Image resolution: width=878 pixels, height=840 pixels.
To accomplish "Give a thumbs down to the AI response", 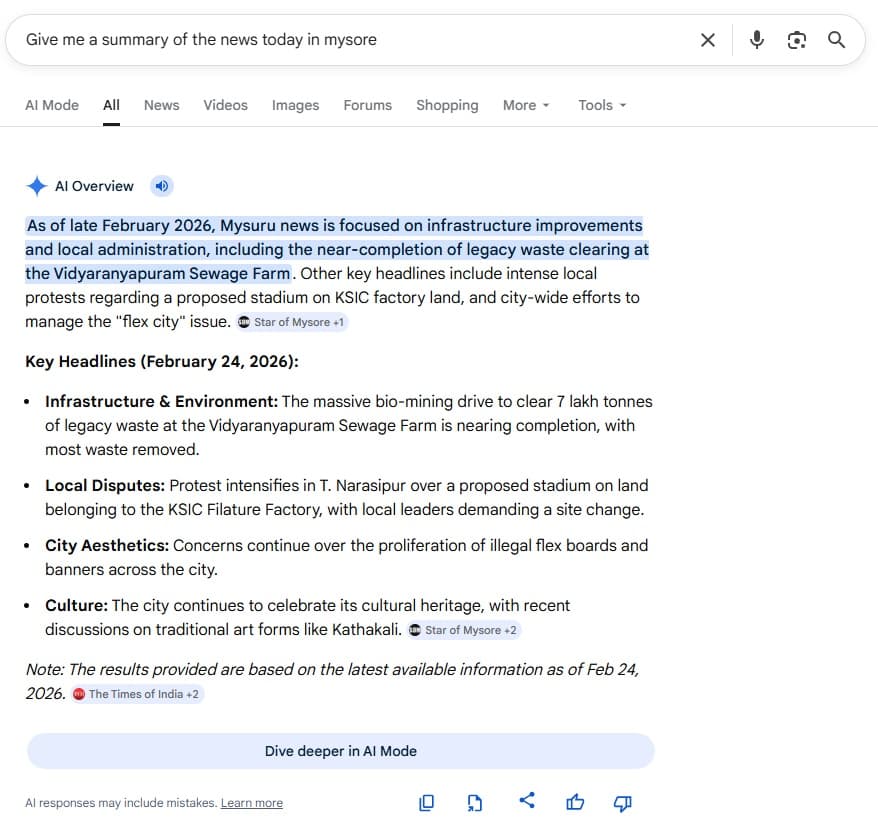I will (x=622, y=802).
